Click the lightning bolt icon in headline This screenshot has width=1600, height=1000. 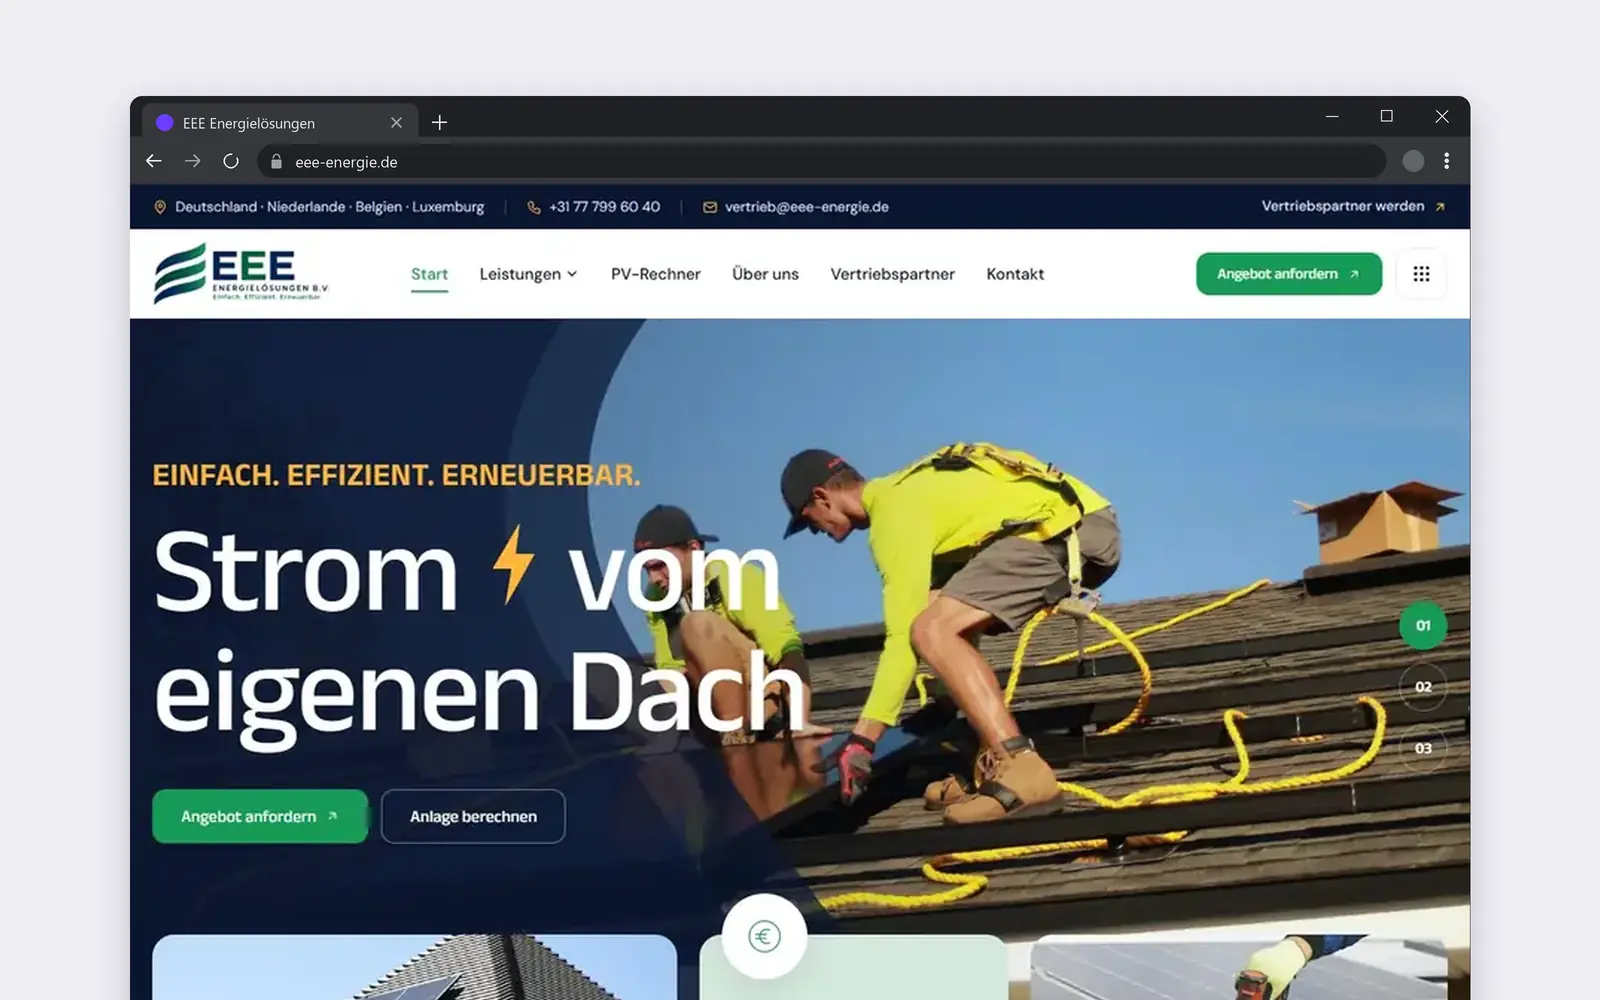point(514,564)
